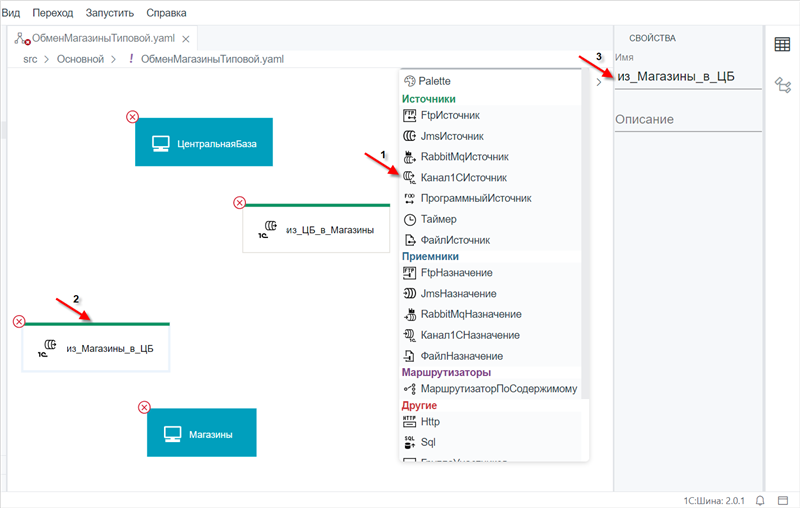Select the ЦентральнаяБаза participant node

tap(204, 142)
